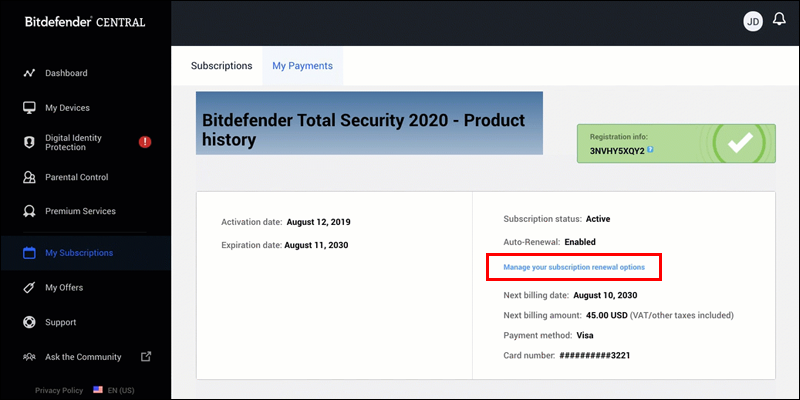Click the My Devices monitor icon
Image resolution: width=800 pixels, height=400 pixels.
pos(29,107)
